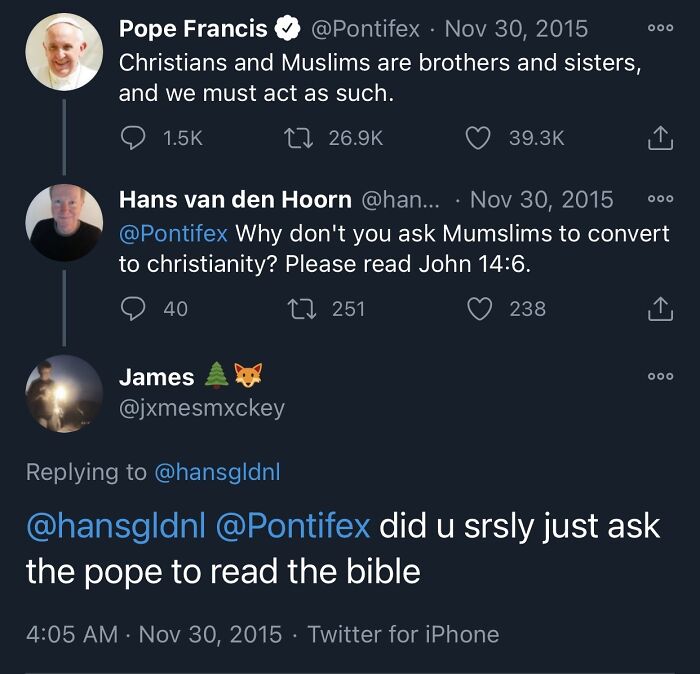Click the blue @Pontifex mention in Hans's reply
The width and height of the screenshot is (700, 674).
[x=173, y=234]
